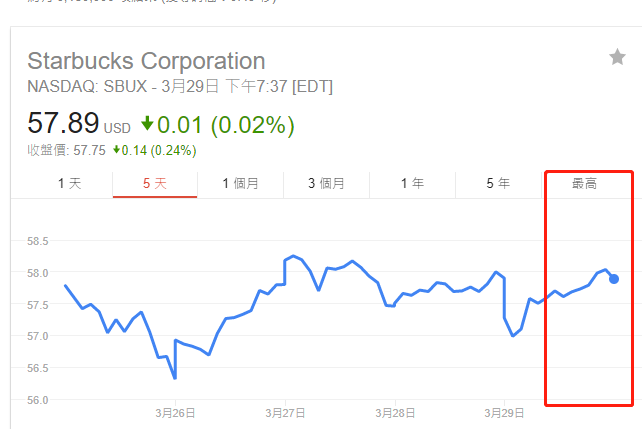Click the Starbucks Corporation title

pyautogui.click(x=146, y=61)
